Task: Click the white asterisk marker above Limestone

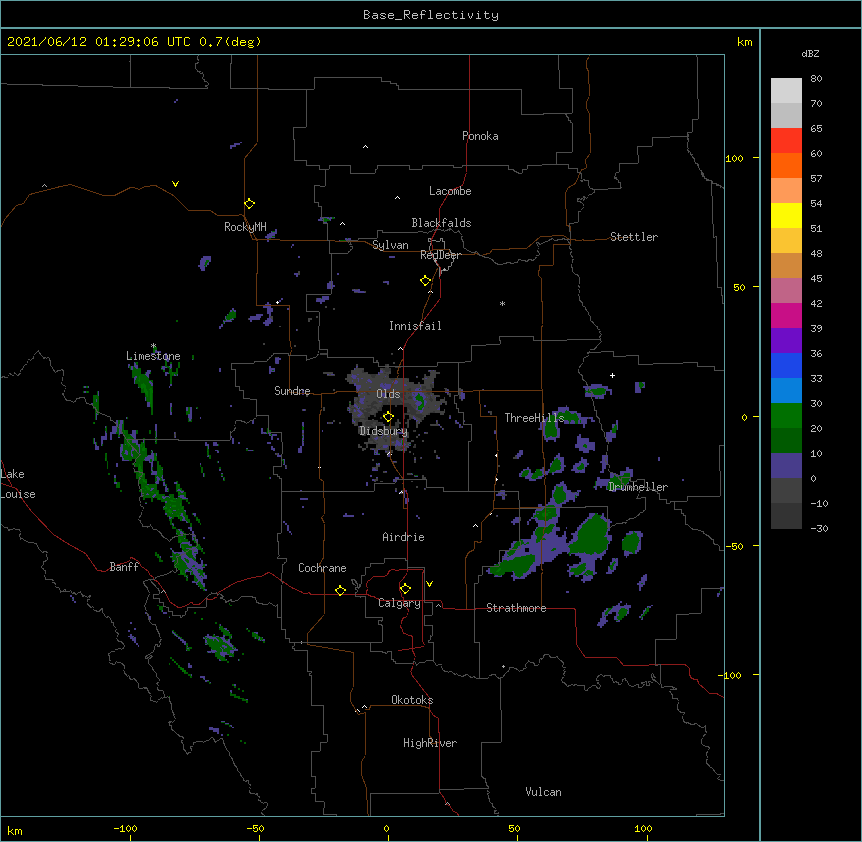Action: (x=153, y=346)
